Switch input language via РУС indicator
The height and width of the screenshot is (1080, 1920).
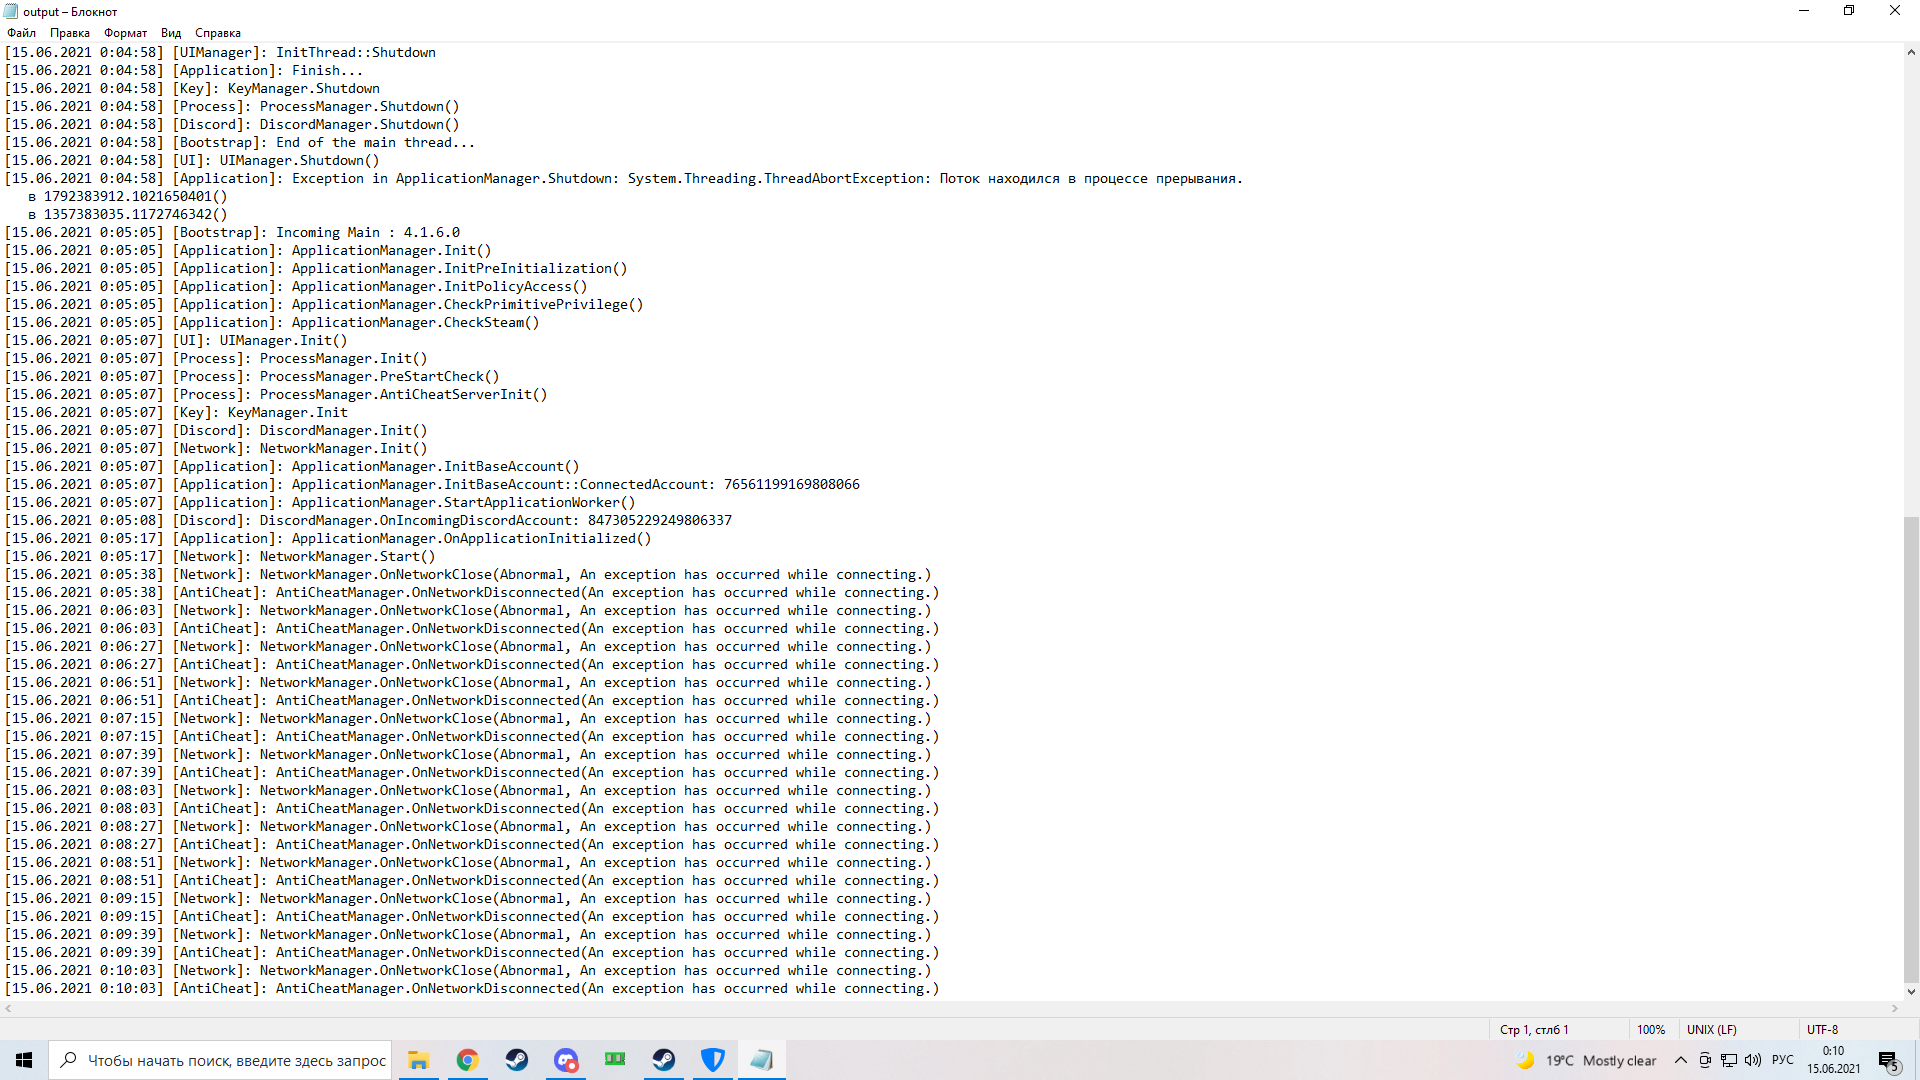(x=1783, y=1060)
